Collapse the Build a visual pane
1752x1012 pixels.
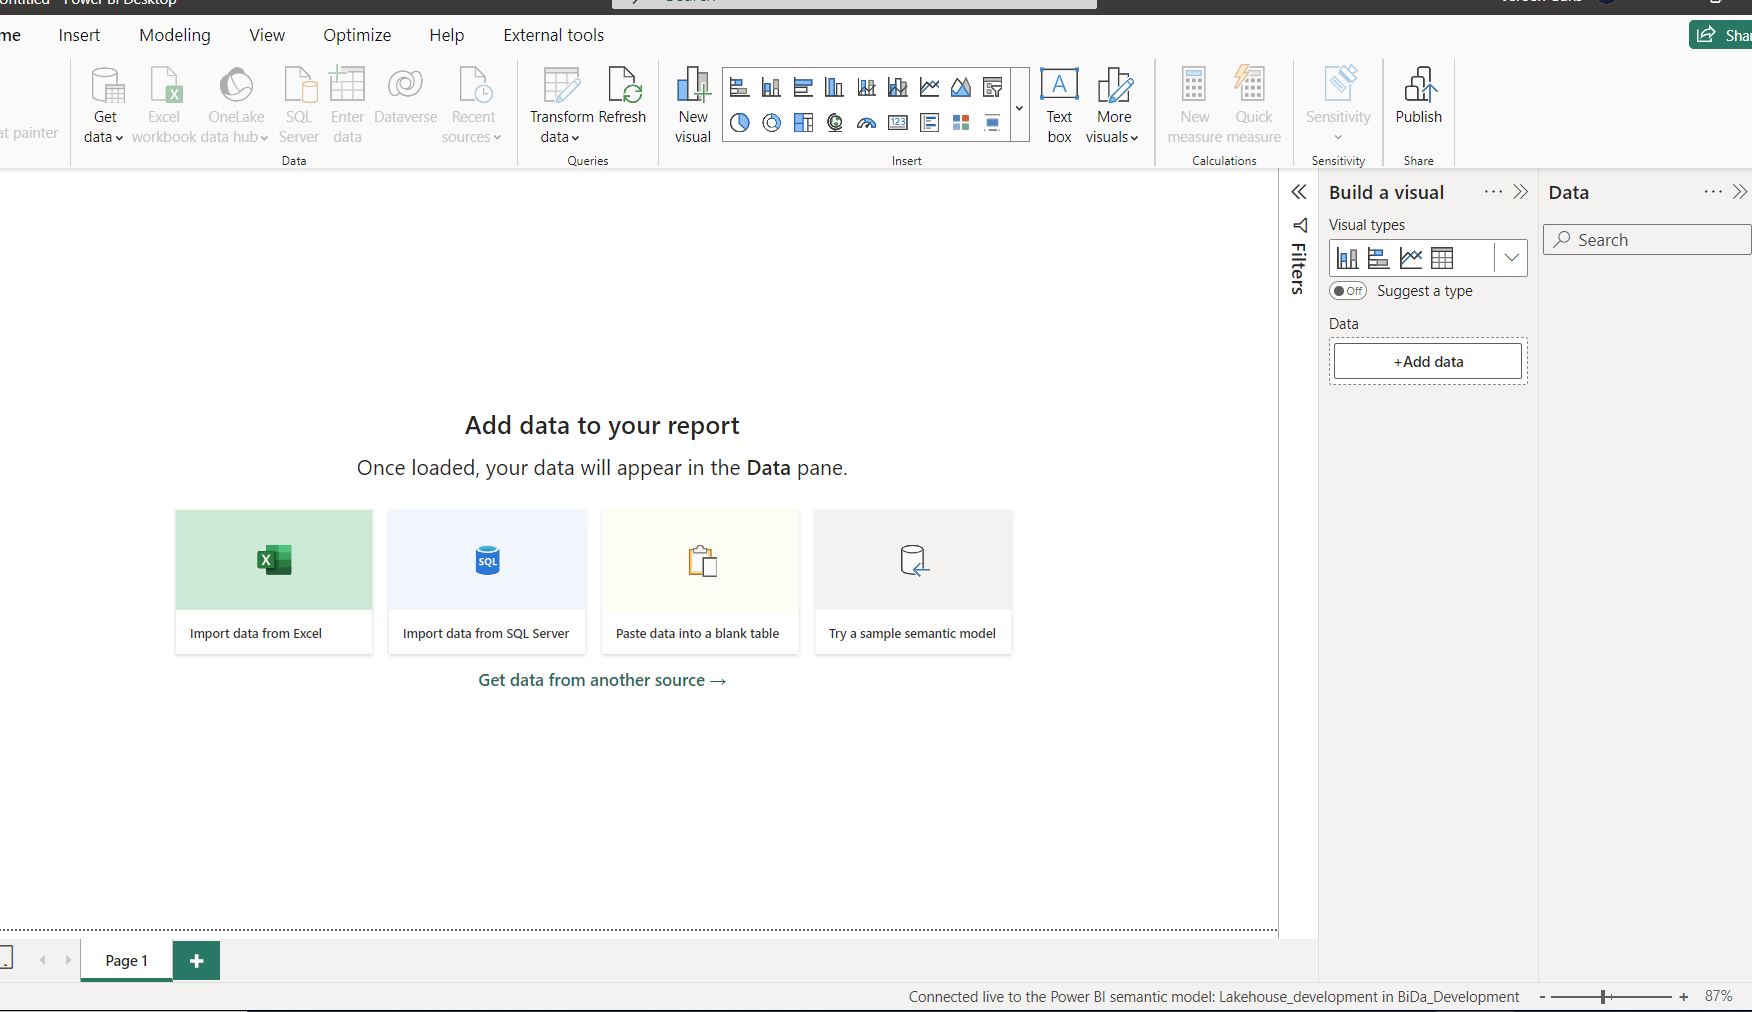click(x=1521, y=192)
